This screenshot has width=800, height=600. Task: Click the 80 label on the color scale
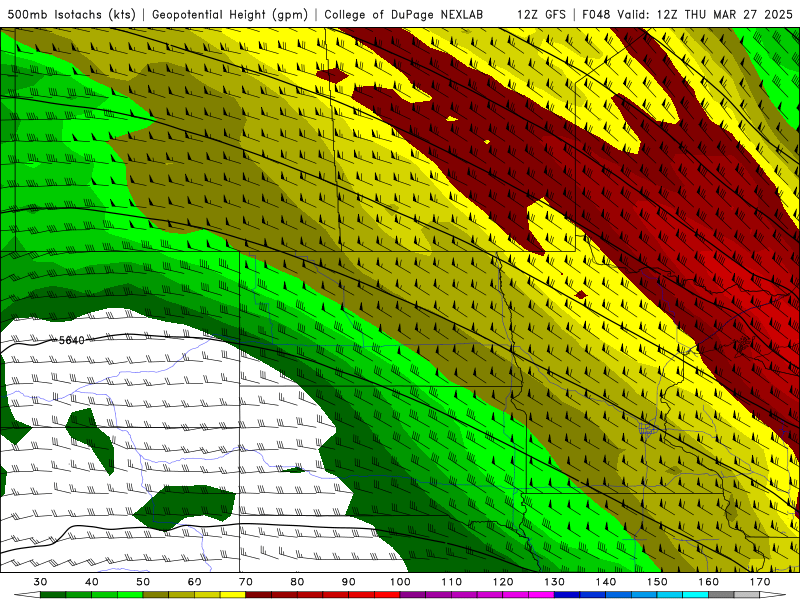pyautogui.click(x=297, y=582)
